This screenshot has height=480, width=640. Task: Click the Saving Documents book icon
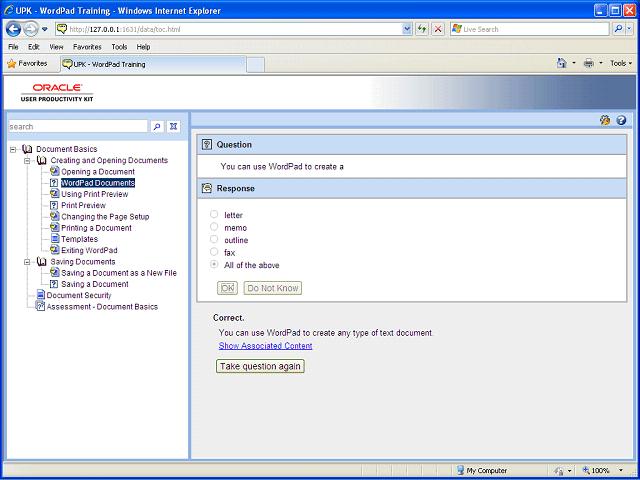point(41,262)
